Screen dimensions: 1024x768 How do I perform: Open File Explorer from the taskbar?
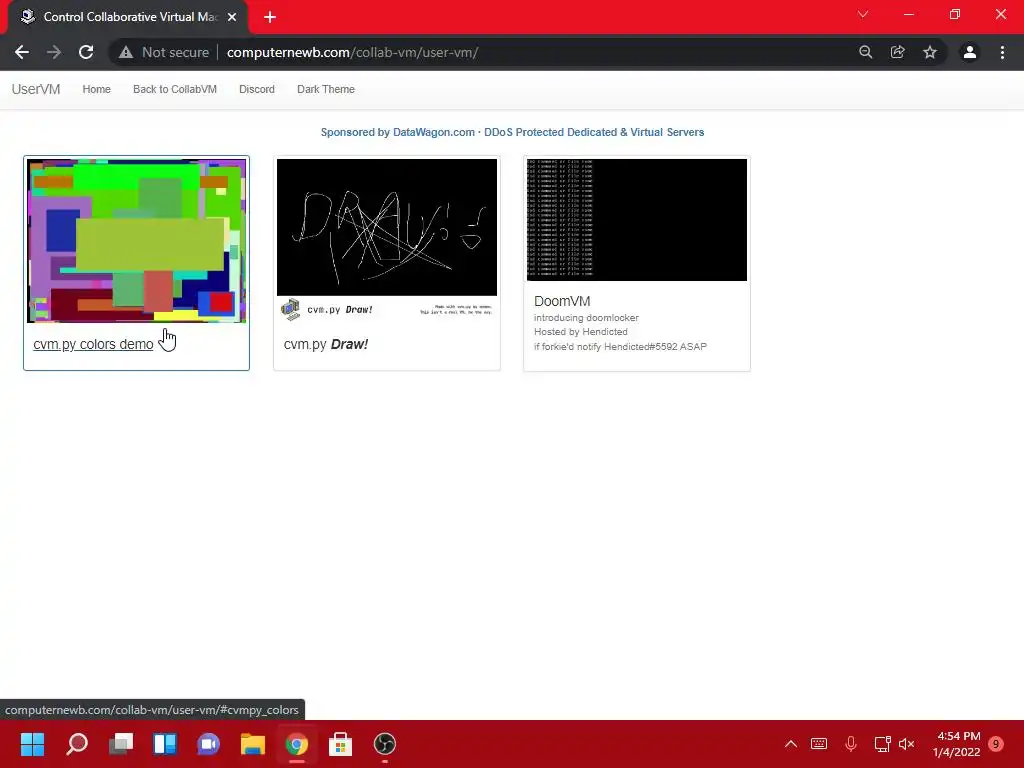(x=253, y=744)
